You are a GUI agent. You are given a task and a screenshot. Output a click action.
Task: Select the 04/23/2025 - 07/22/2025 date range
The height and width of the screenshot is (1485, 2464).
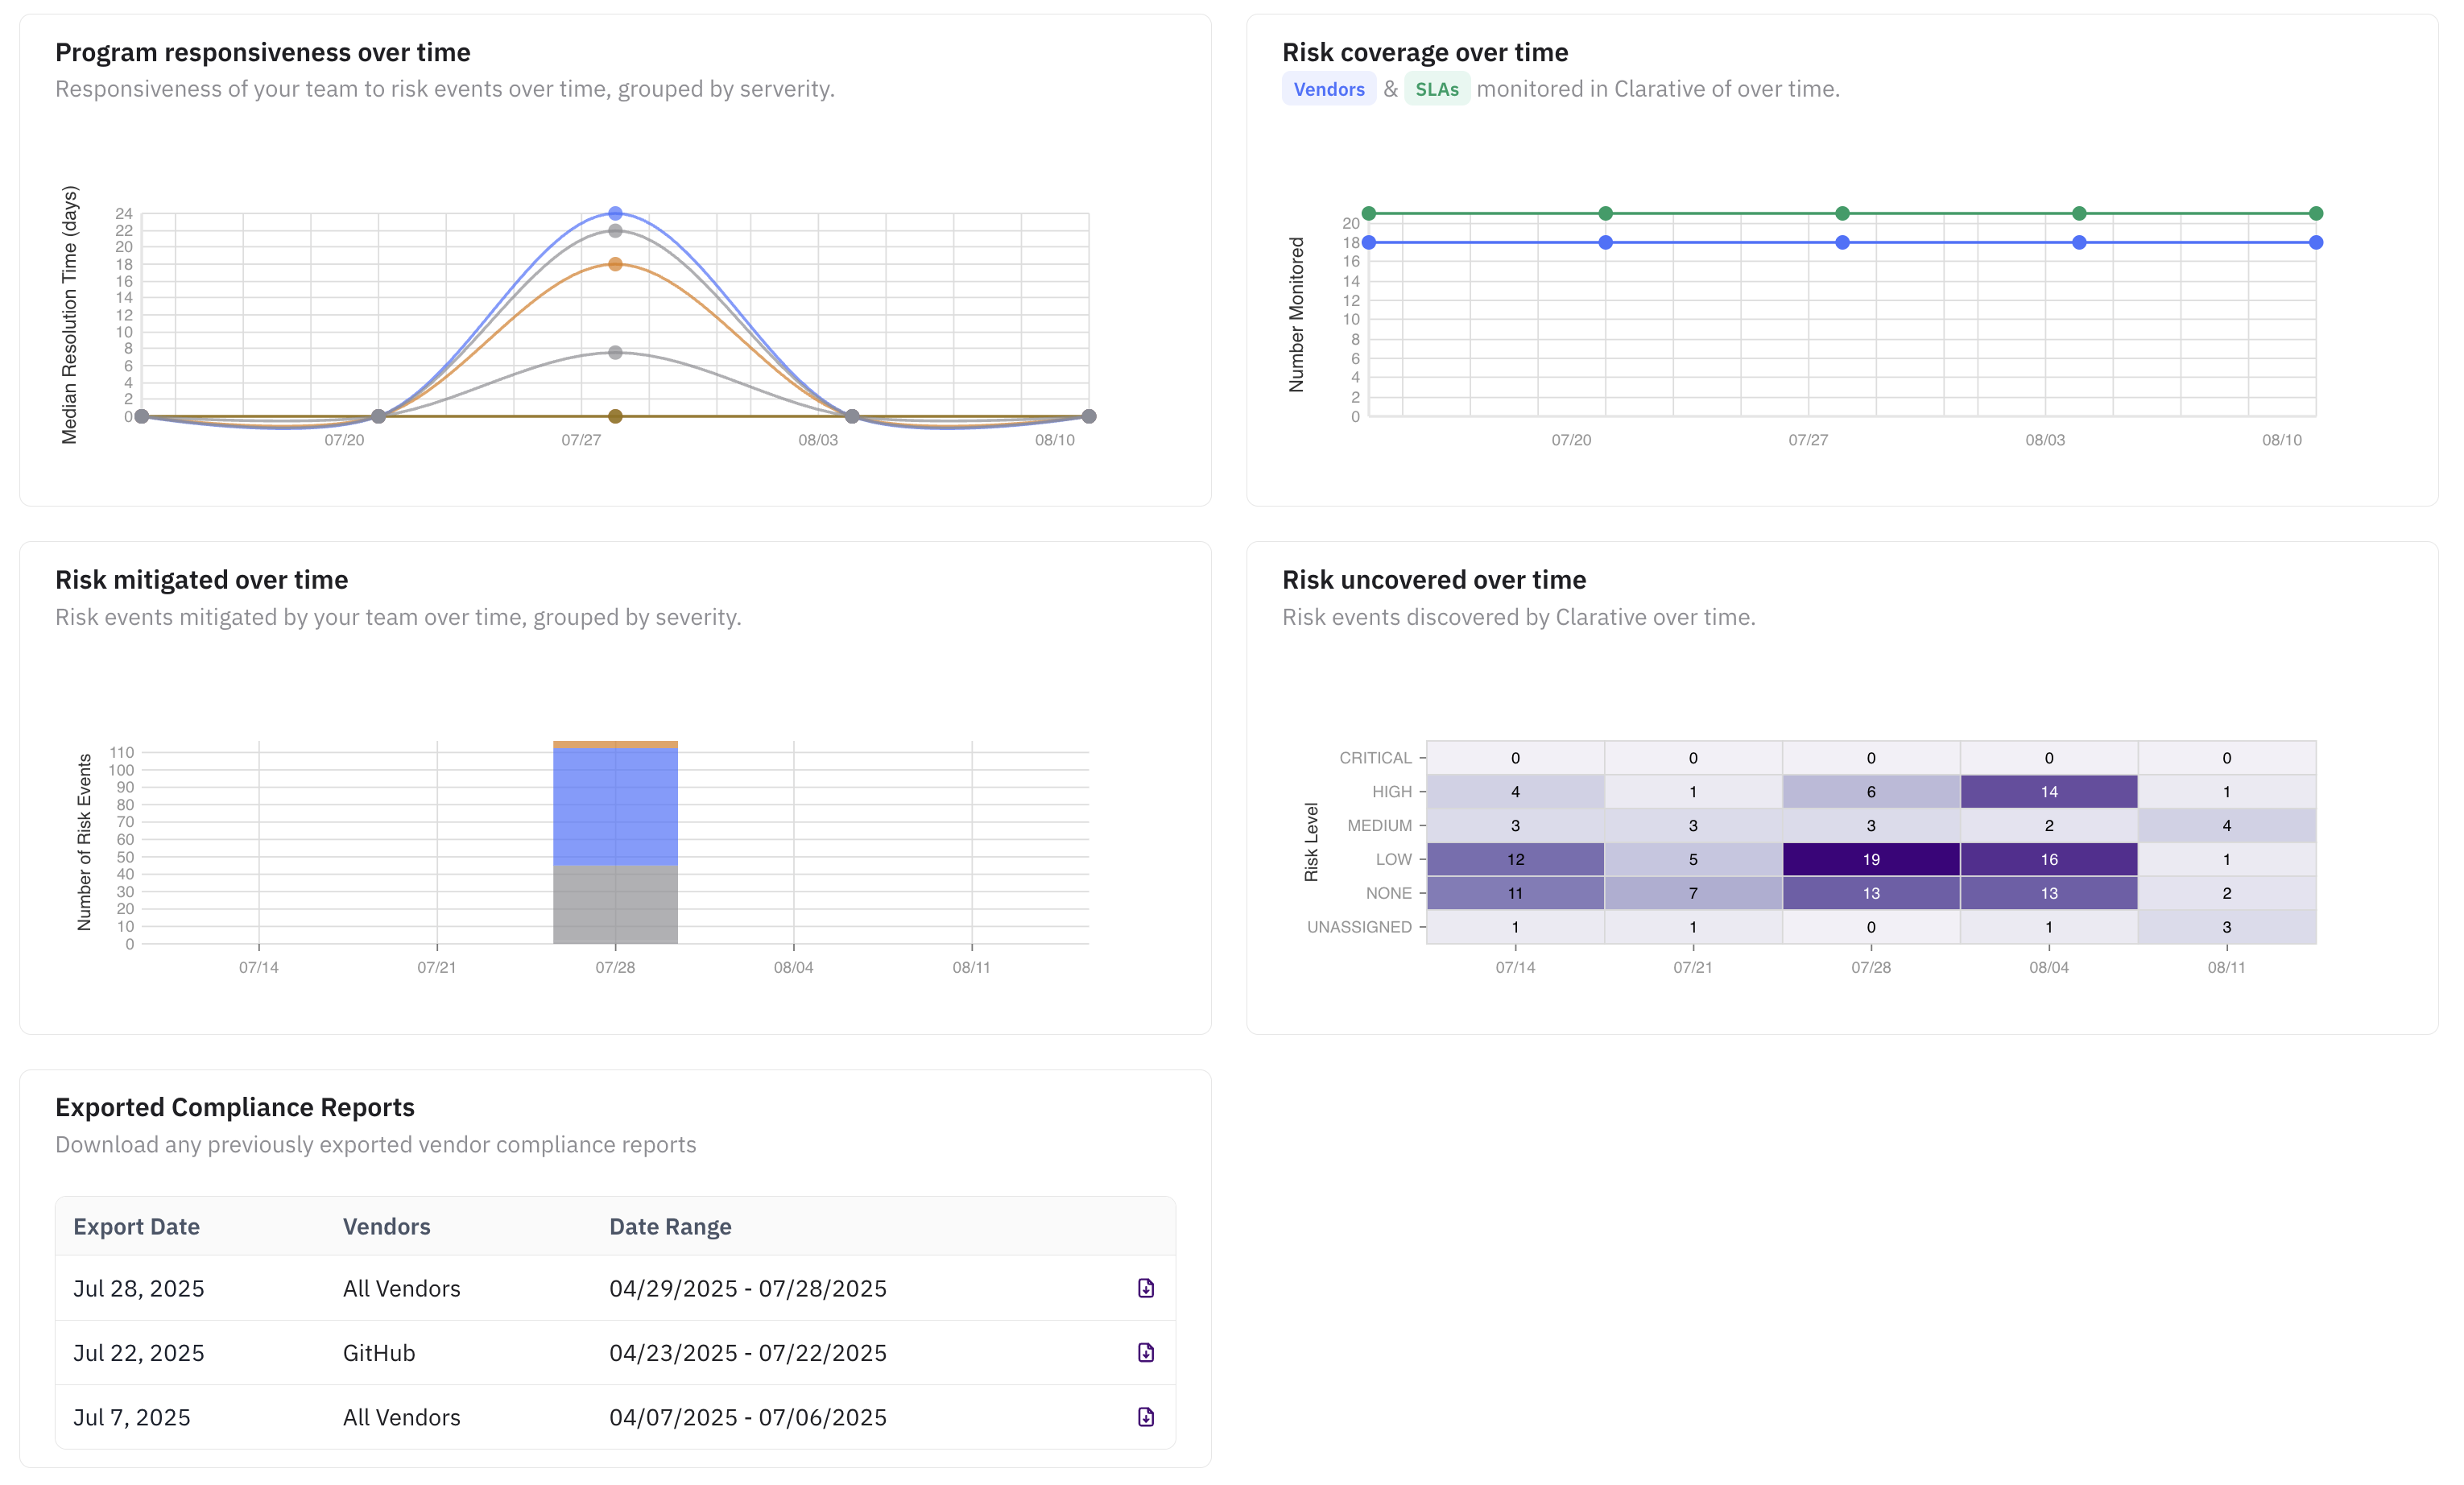click(748, 1353)
